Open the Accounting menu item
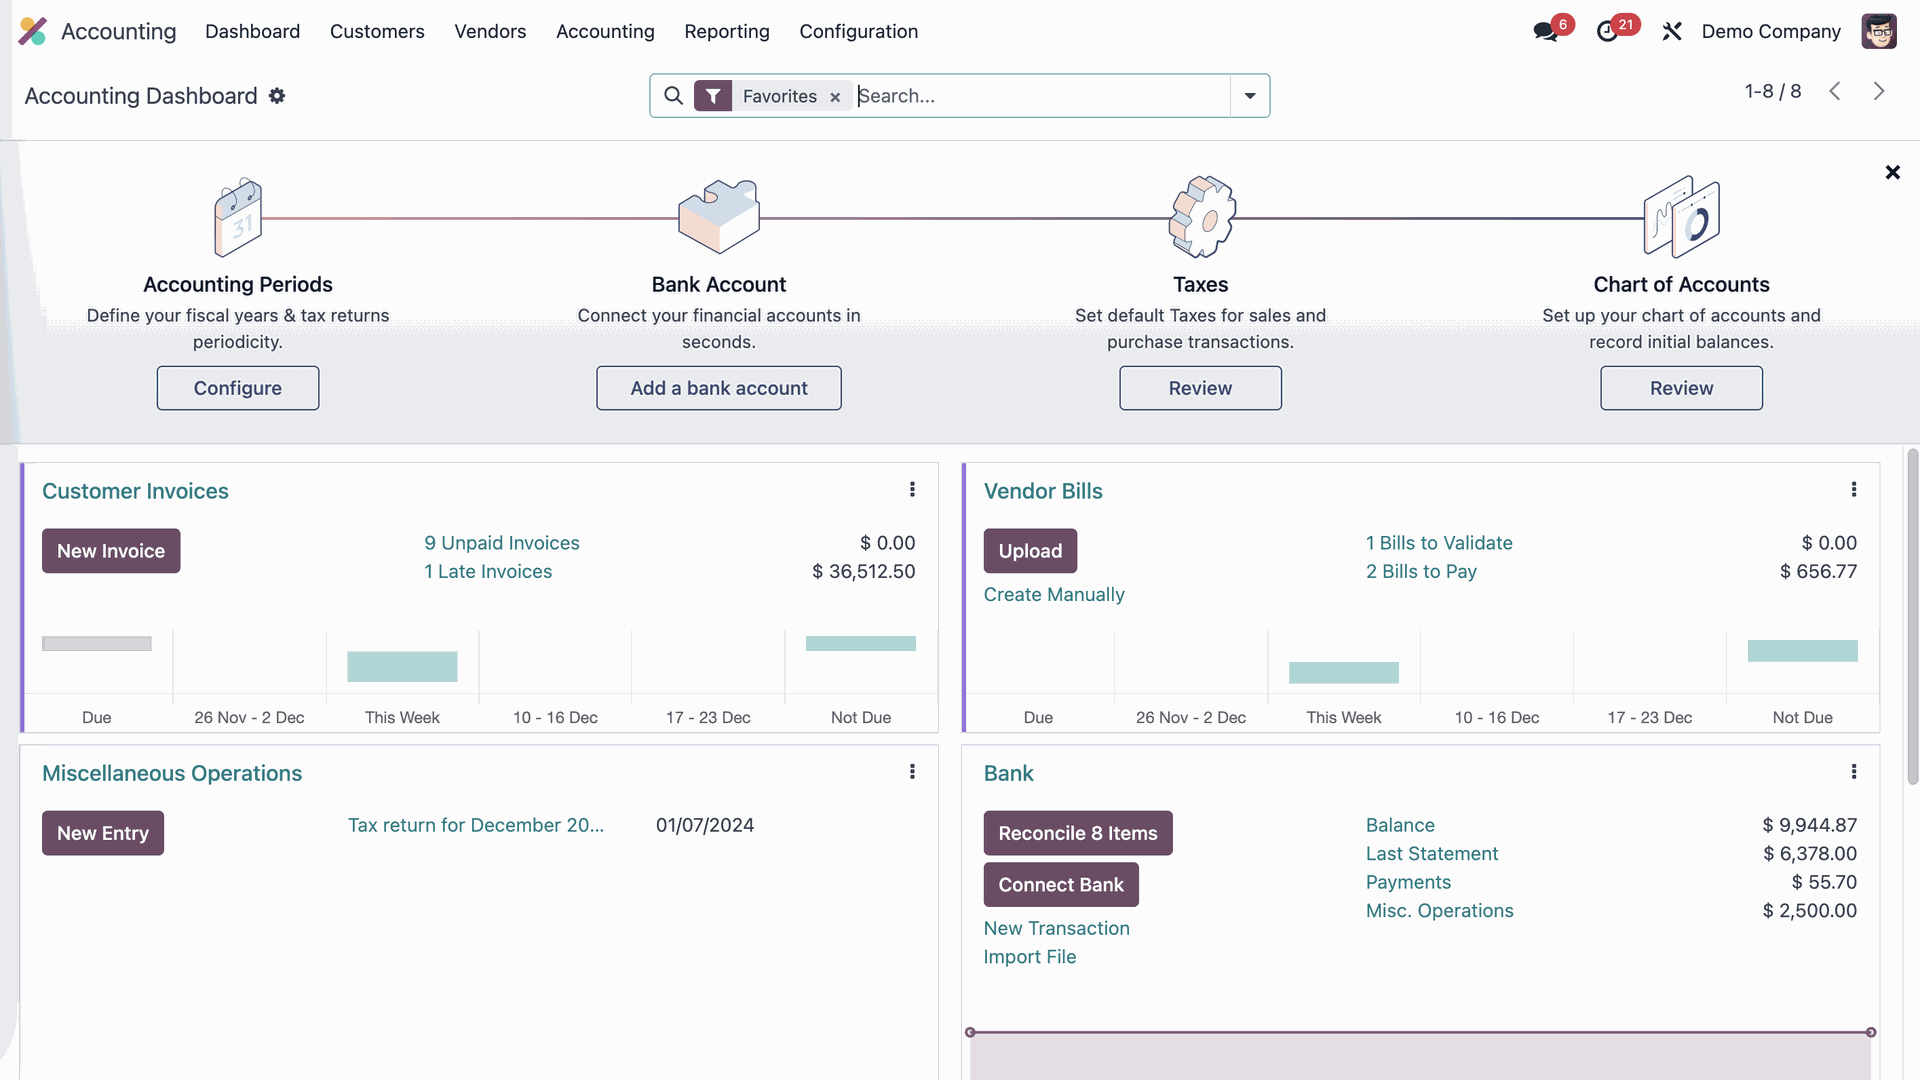Viewport: 1920px width, 1080px height. pyautogui.click(x=605, y=31)
